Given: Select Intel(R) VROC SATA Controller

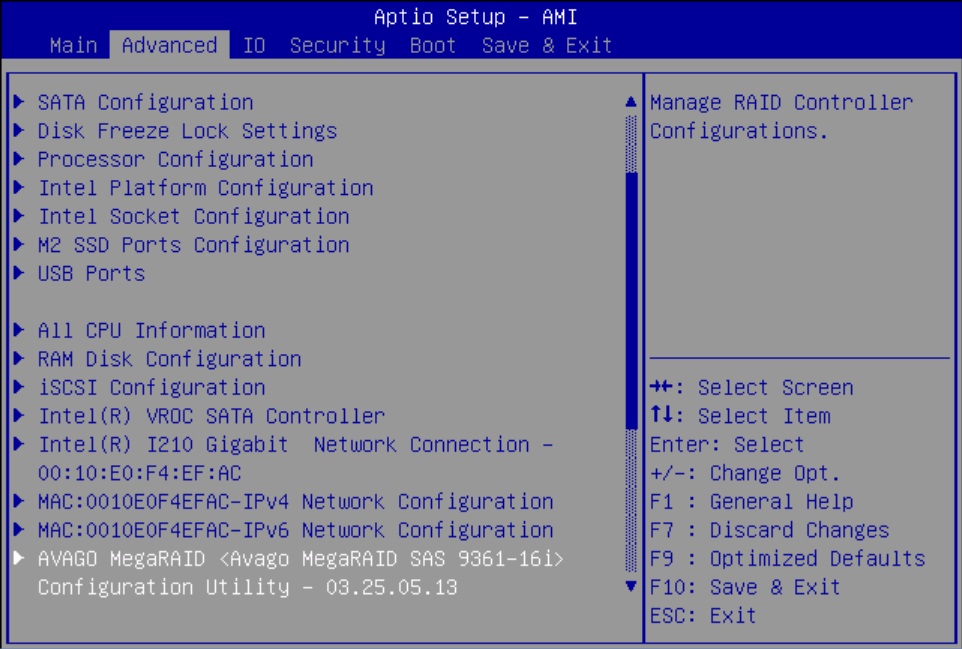Looking at the screenshot, I should point(211,416).
